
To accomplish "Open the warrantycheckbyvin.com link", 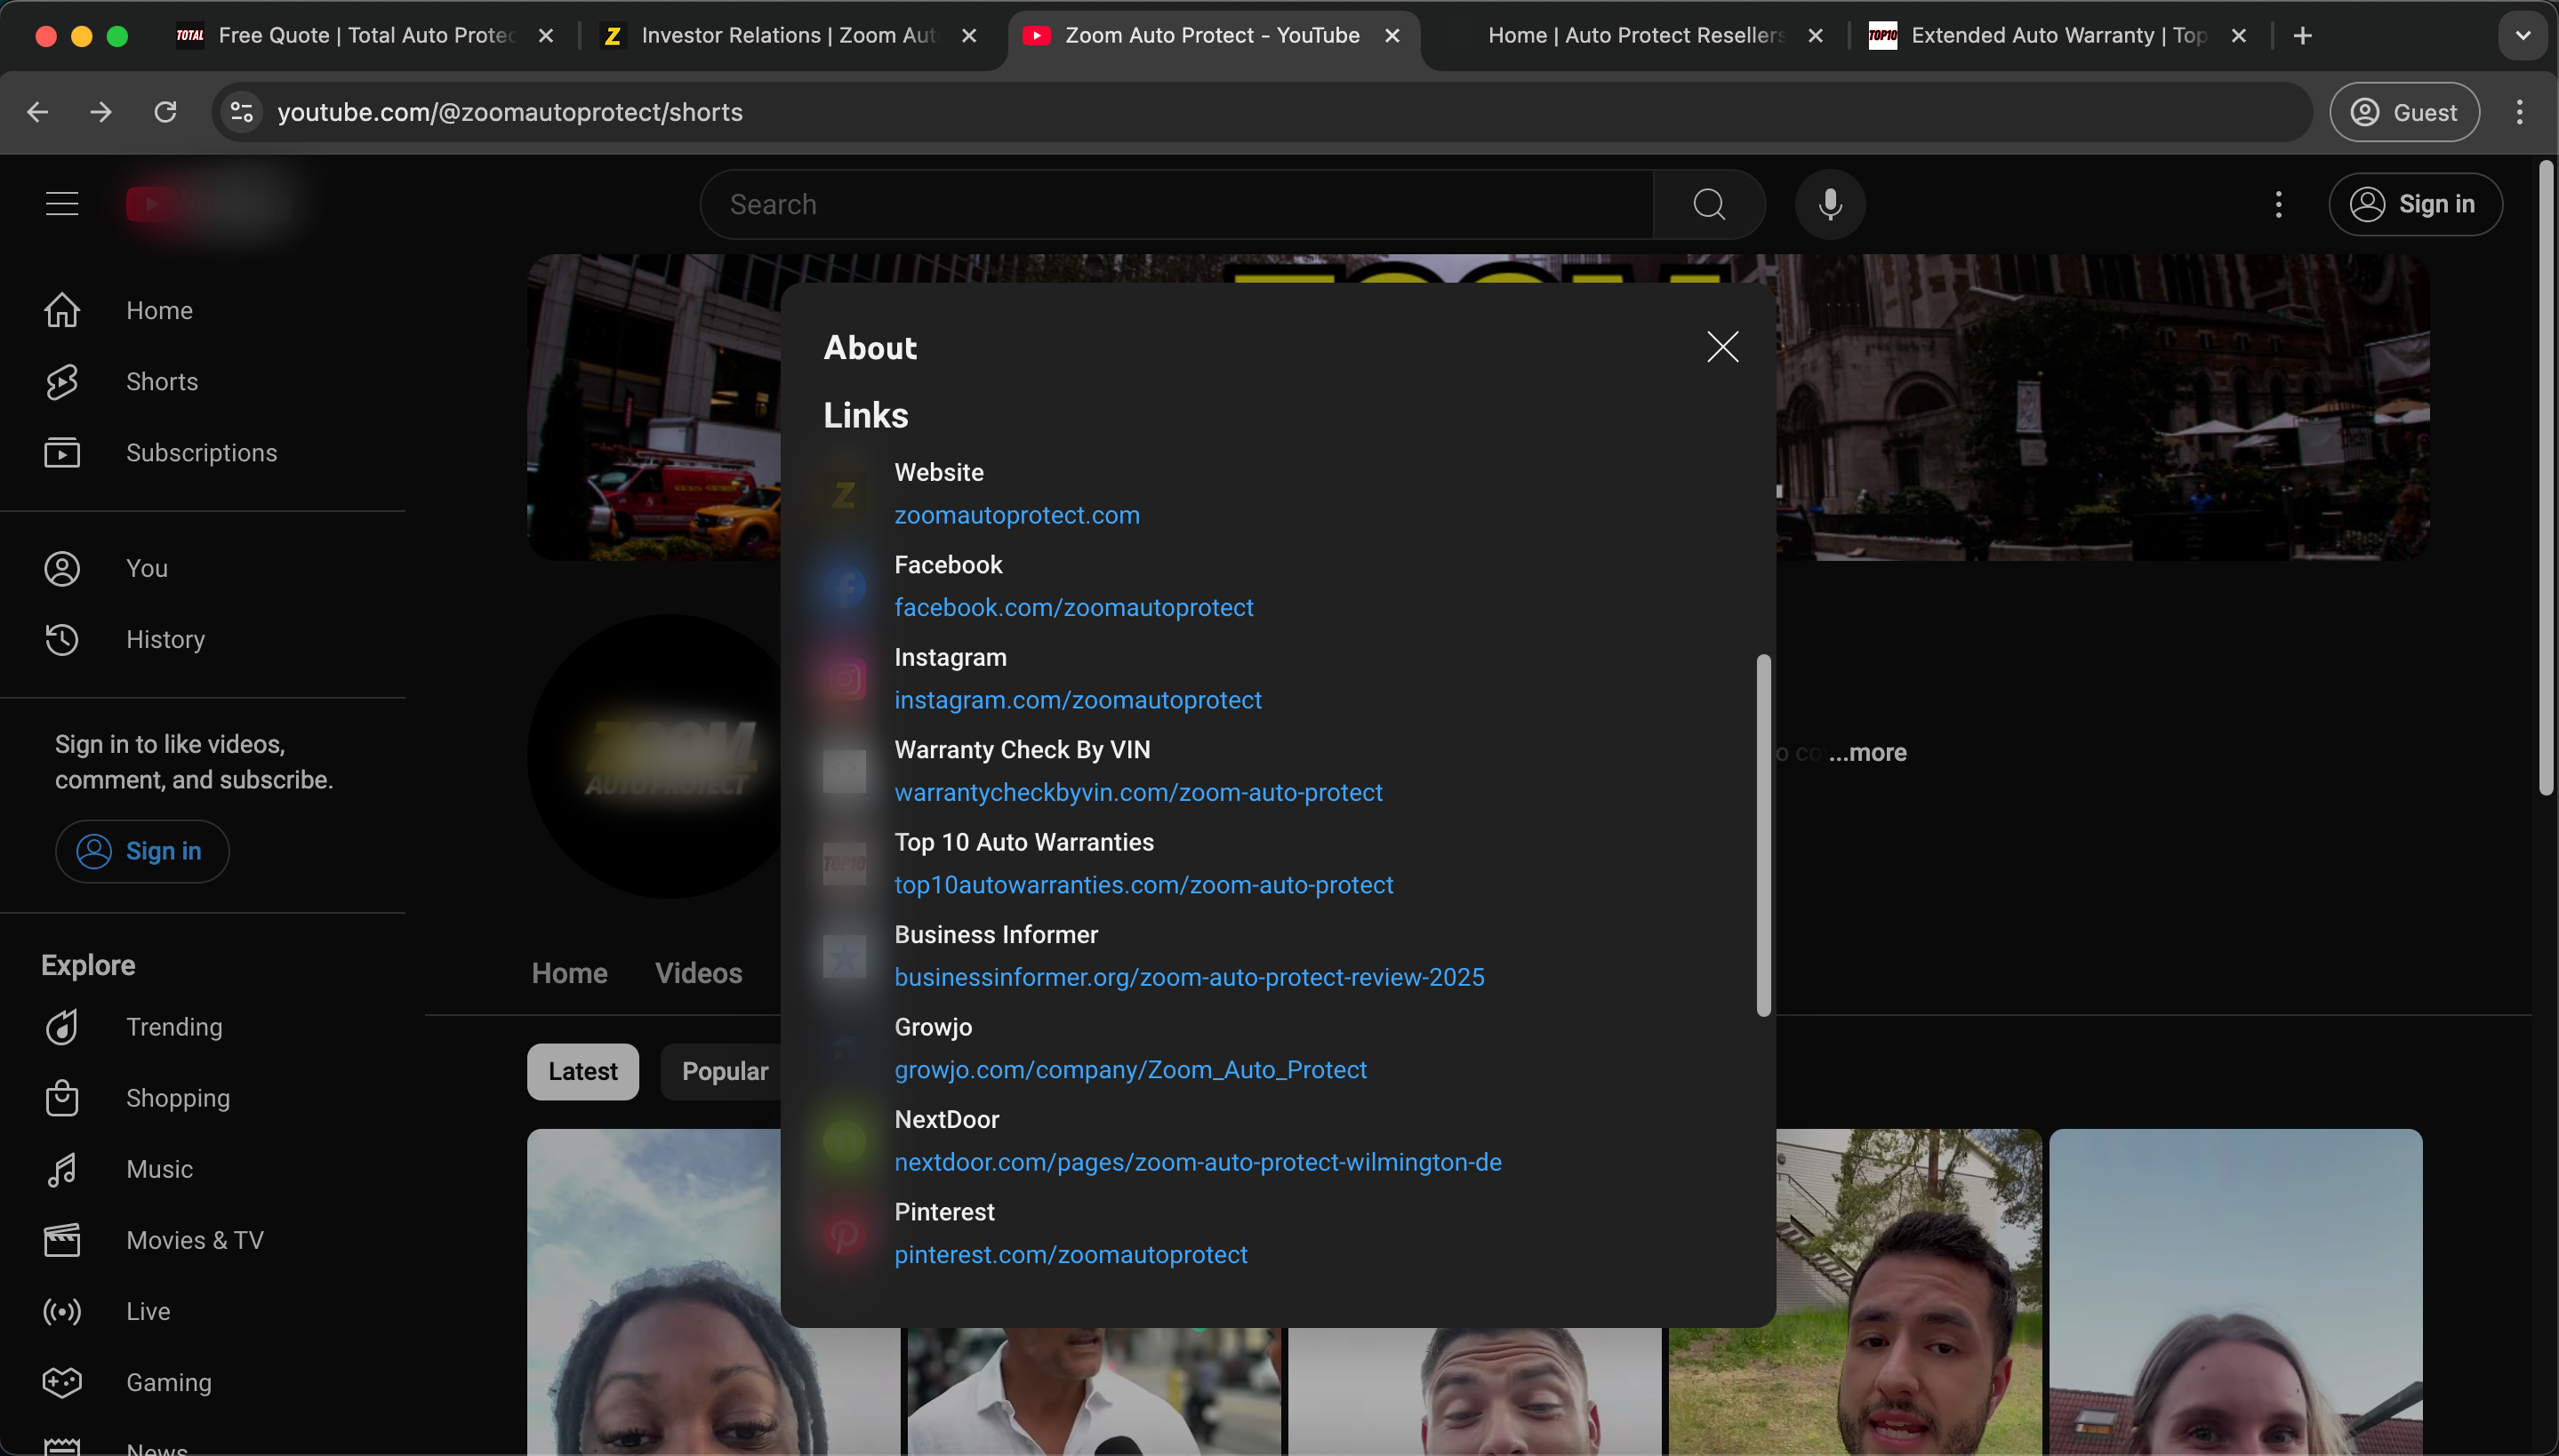I will tap(1138, 792).
